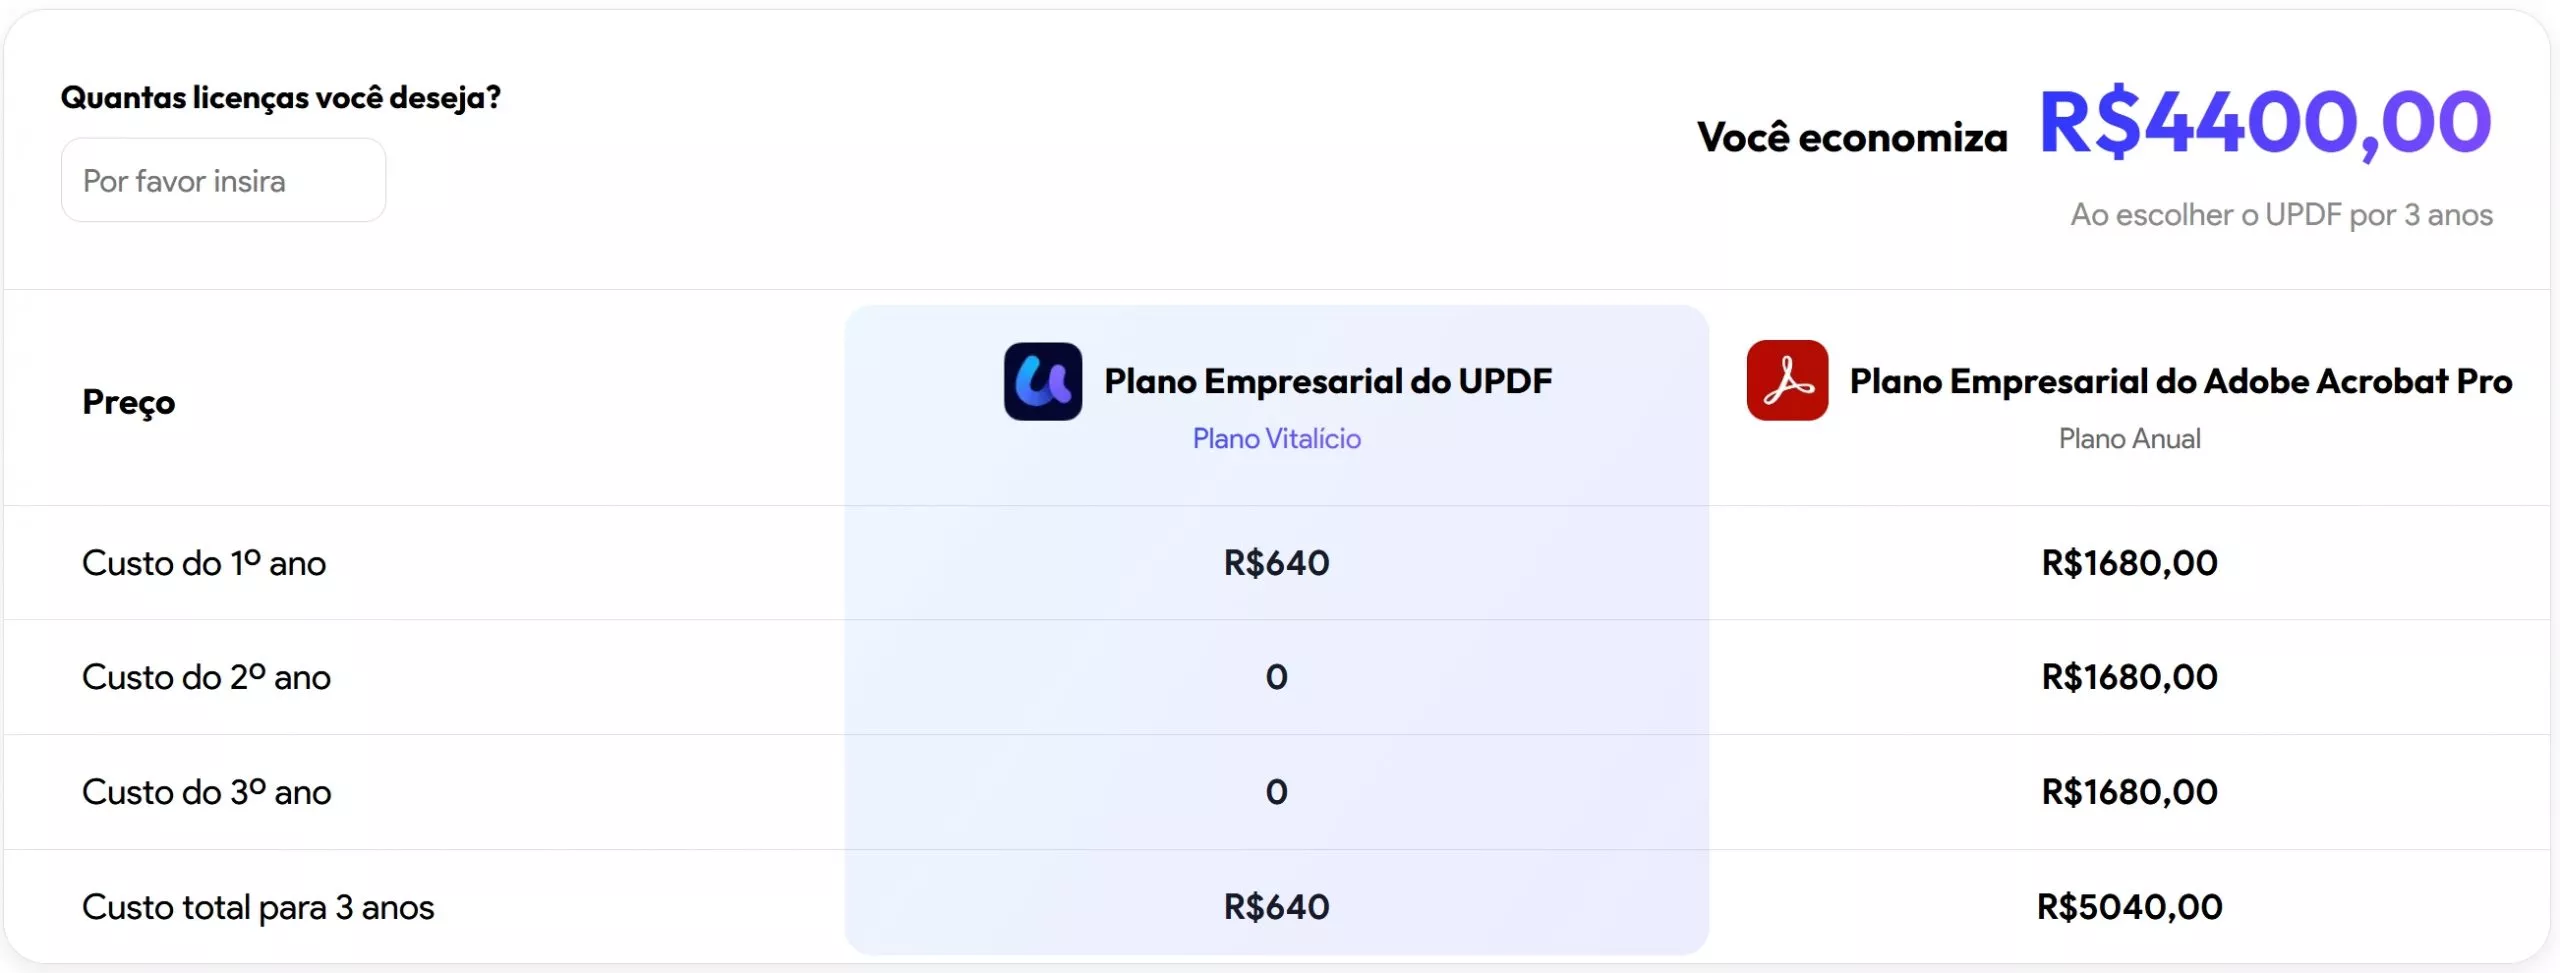Click Adobe's third-year cost of R$1680,00

point(2129,792)
